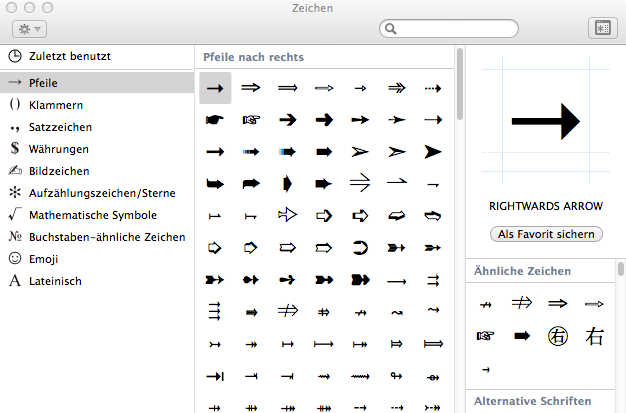Open Aufzählungszeichen/Sterne category
Screen dimensions: 626x413
click(x=97, y=193)
